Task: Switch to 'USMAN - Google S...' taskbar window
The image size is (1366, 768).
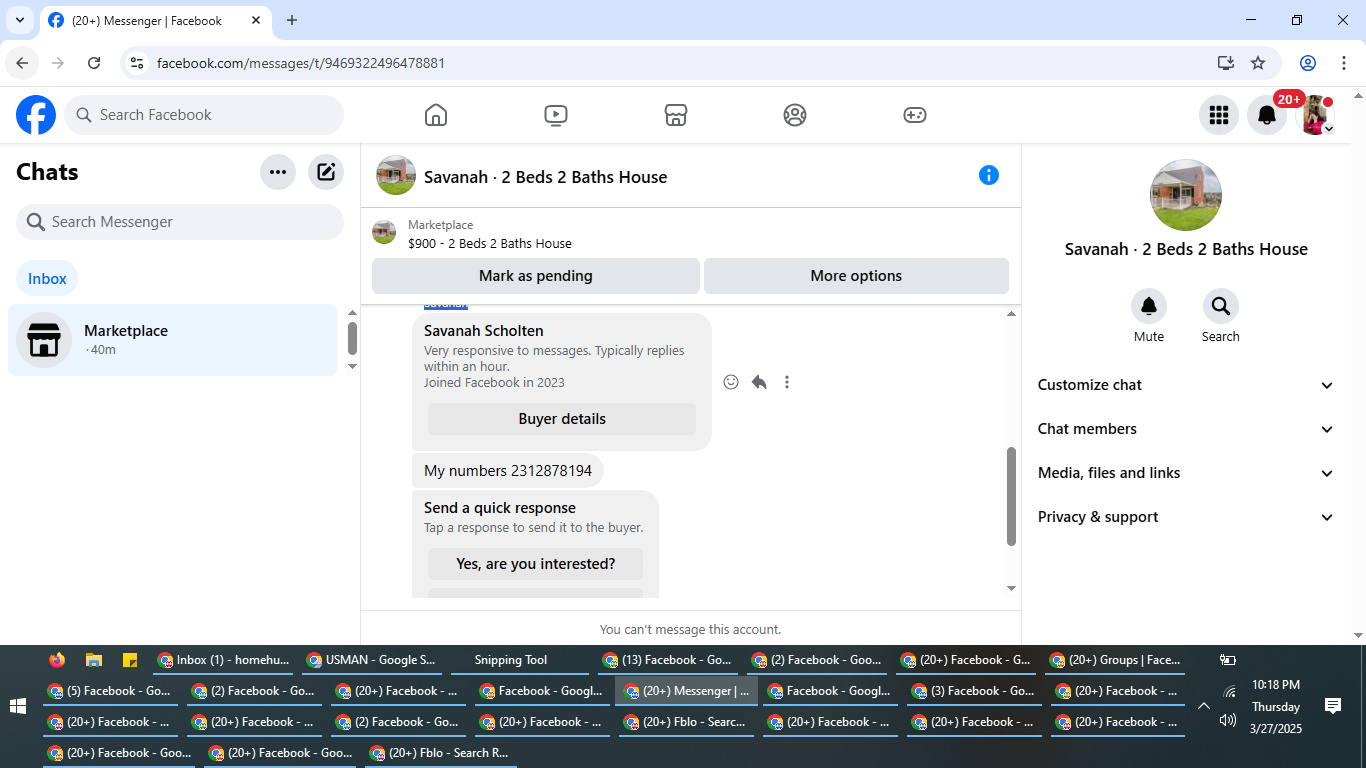Action: pos(371,660)
